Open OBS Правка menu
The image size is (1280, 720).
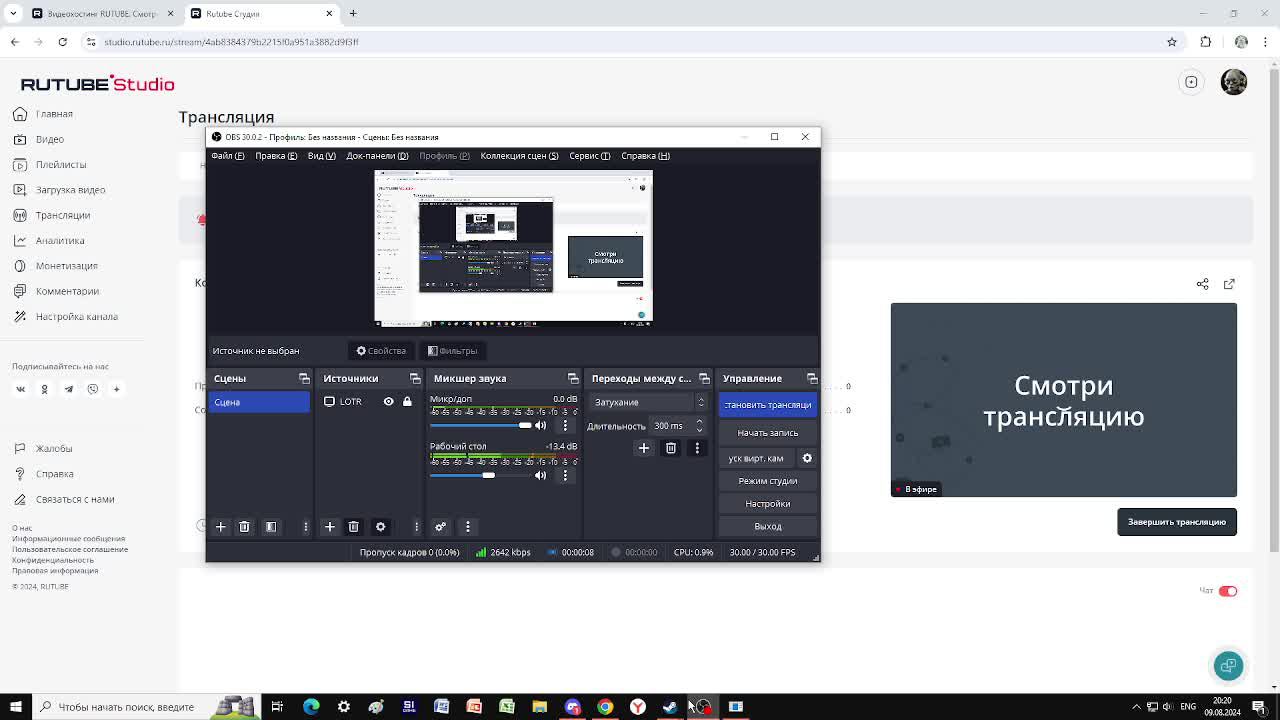276,156
